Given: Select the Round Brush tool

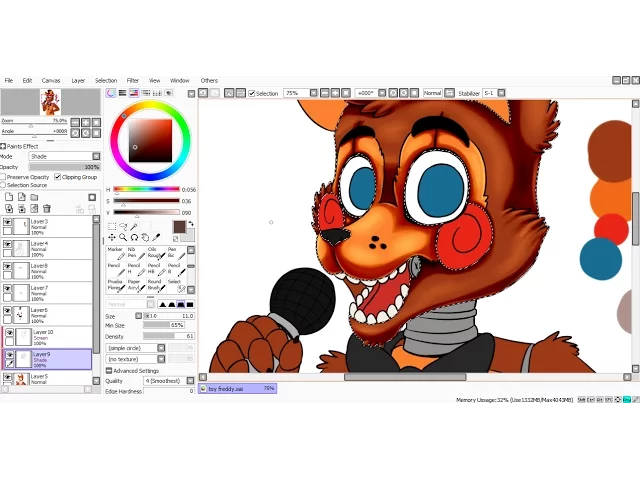Looking at the screenshot, I should click(156, 285).
